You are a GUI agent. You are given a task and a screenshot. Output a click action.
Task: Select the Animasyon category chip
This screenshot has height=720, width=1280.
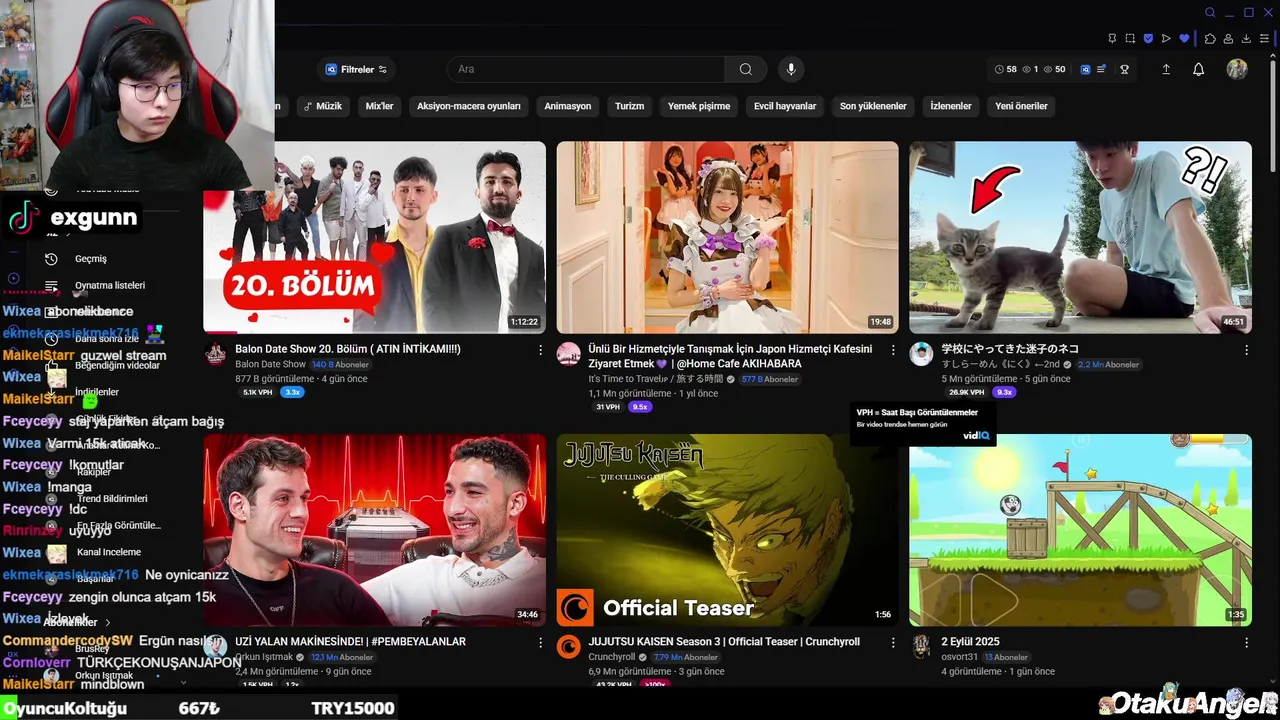coord(568,106)
